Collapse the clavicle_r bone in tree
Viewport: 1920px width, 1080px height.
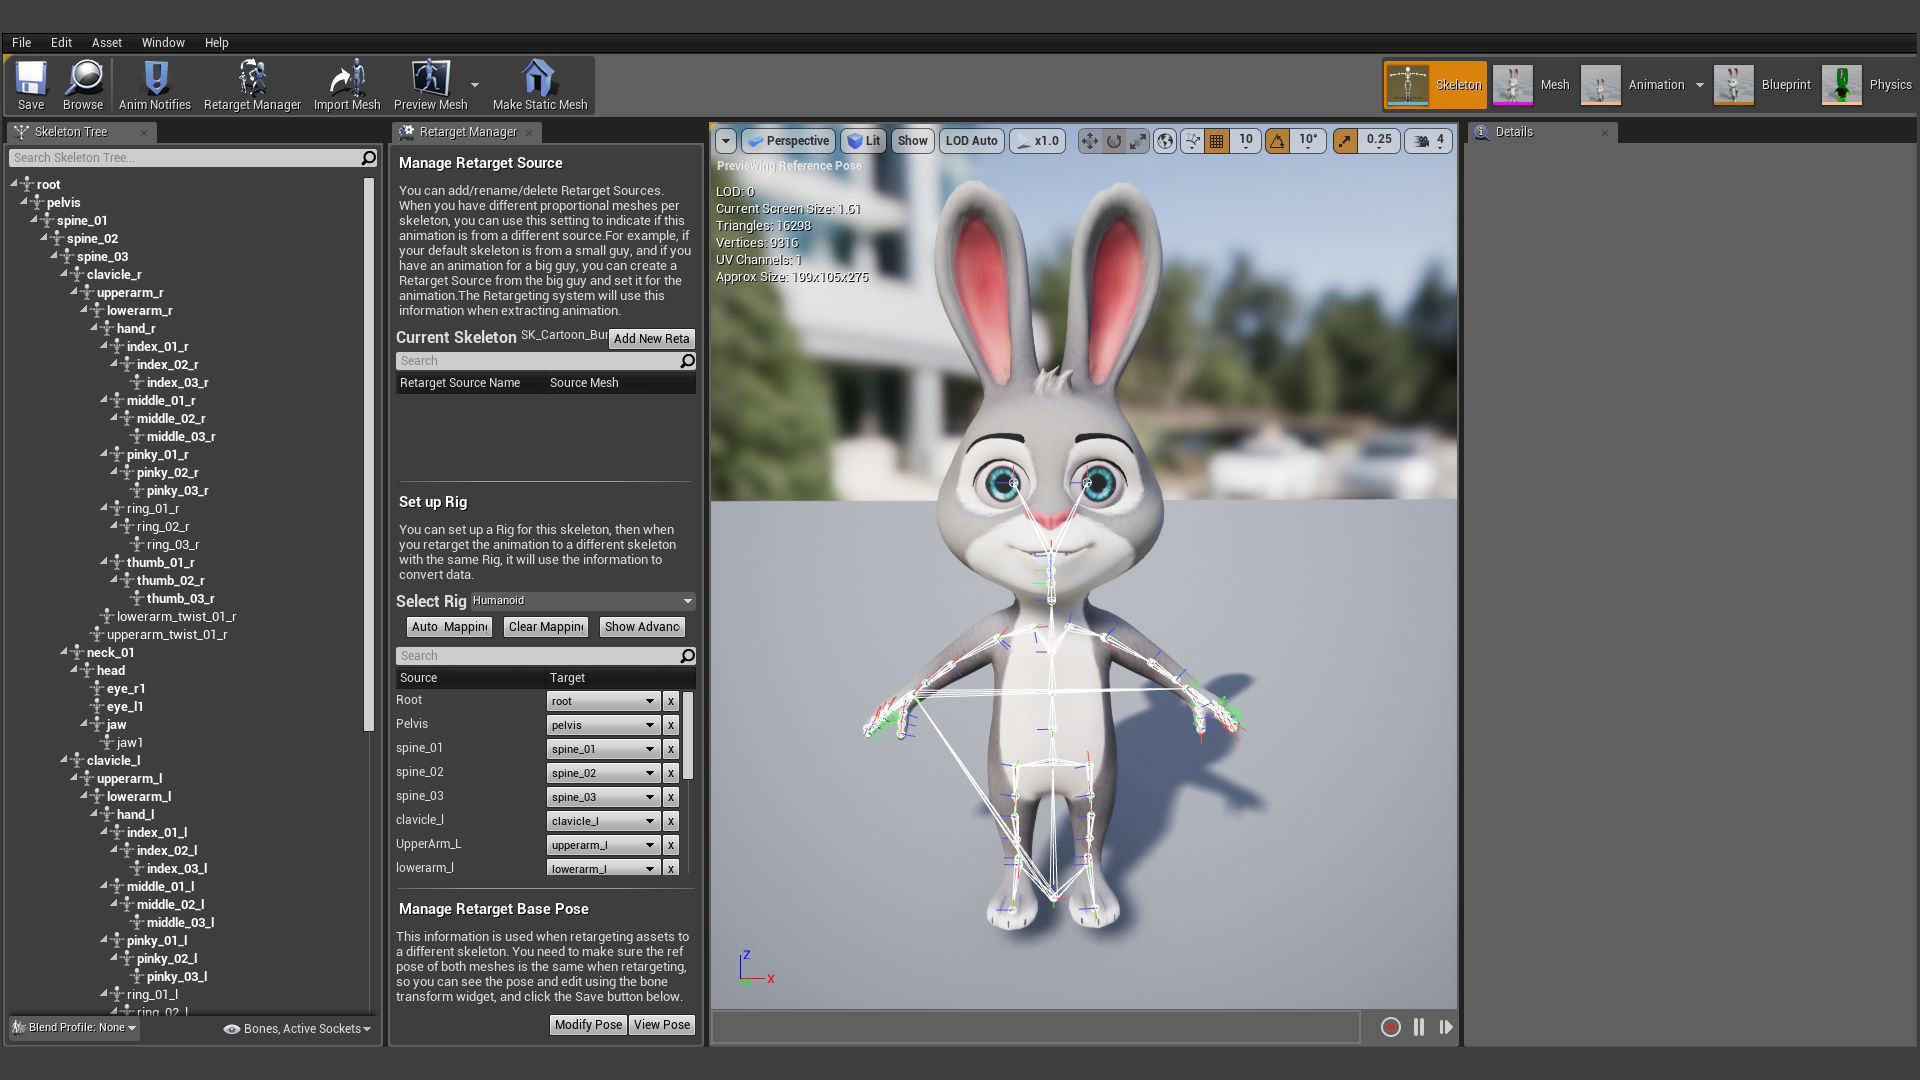pyautogui.click(x=64, y=274)
